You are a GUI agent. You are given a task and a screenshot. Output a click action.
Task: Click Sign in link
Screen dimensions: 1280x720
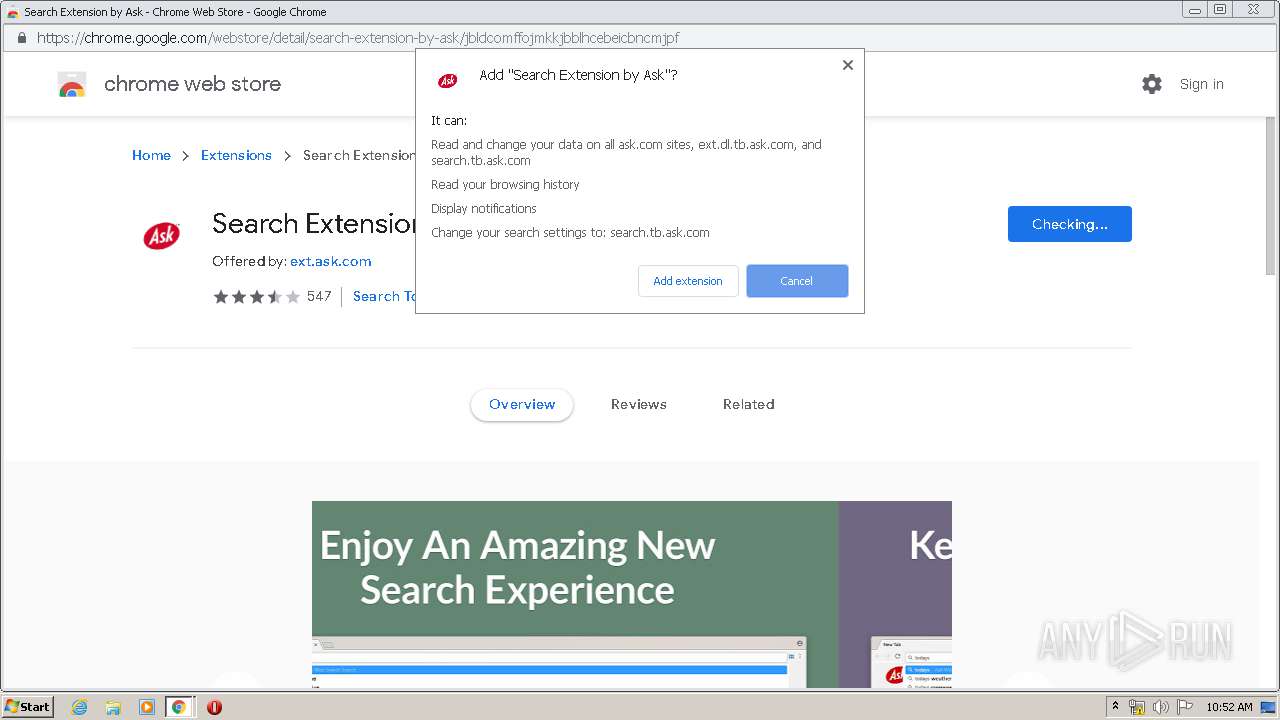click(x=1201, y=84)
